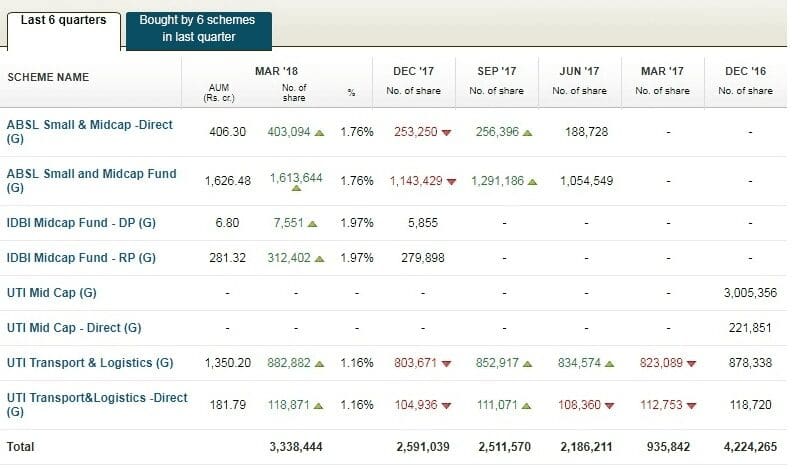Viewport: 800px width, 469px height.
Task: Switch to Last 6 quarters tab
Action: pyautogui.click(x=64, y=30)
